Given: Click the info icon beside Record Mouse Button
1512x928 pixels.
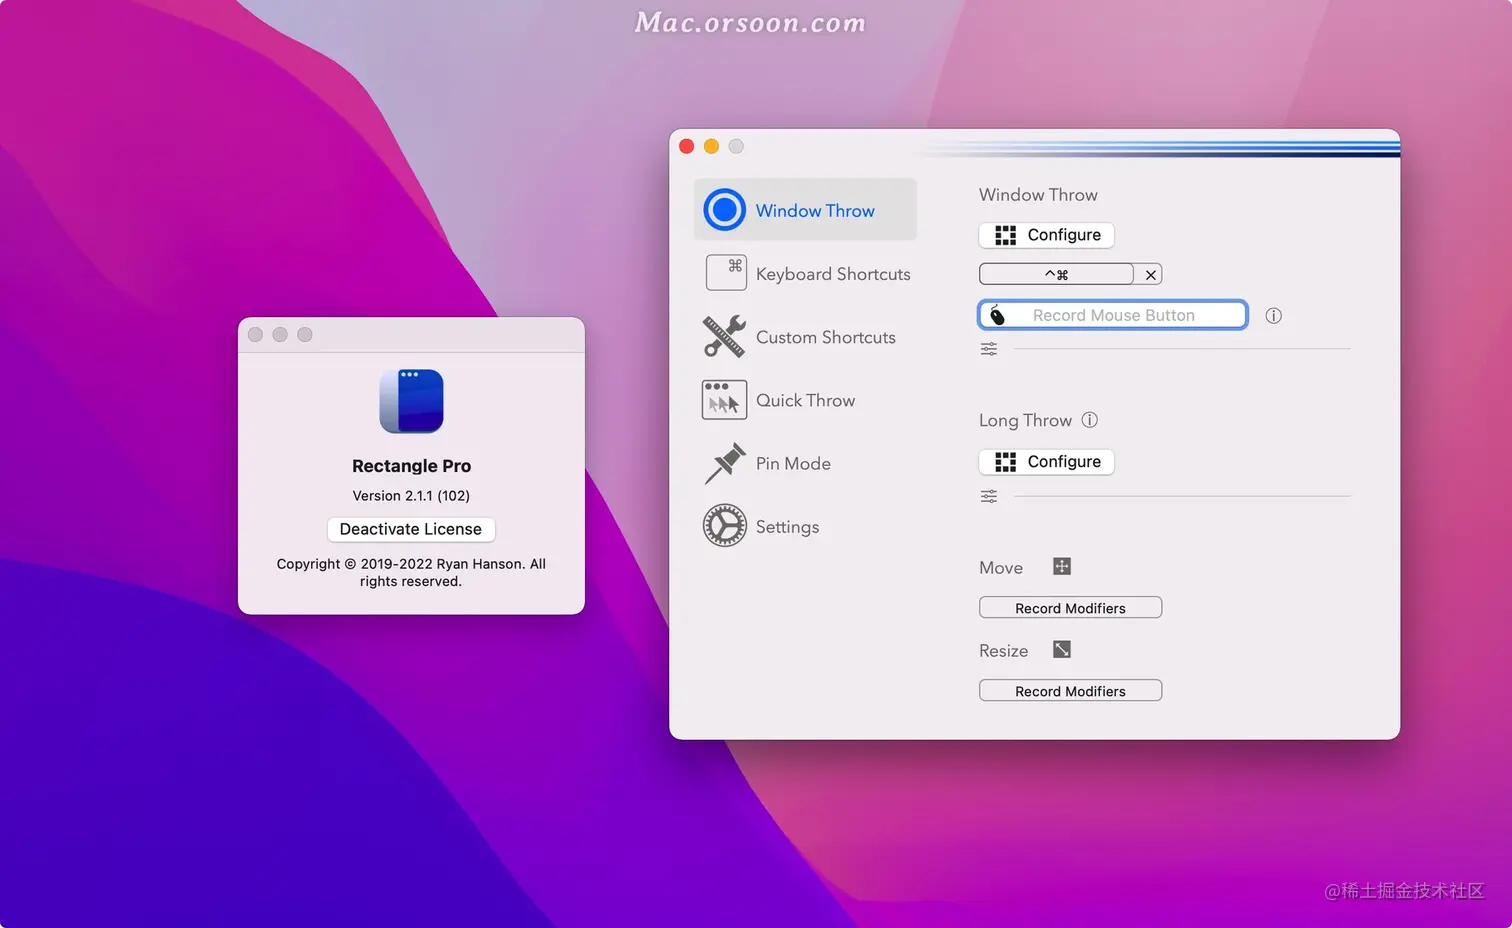Looking at the screenshot, I should pos(1273,315).
